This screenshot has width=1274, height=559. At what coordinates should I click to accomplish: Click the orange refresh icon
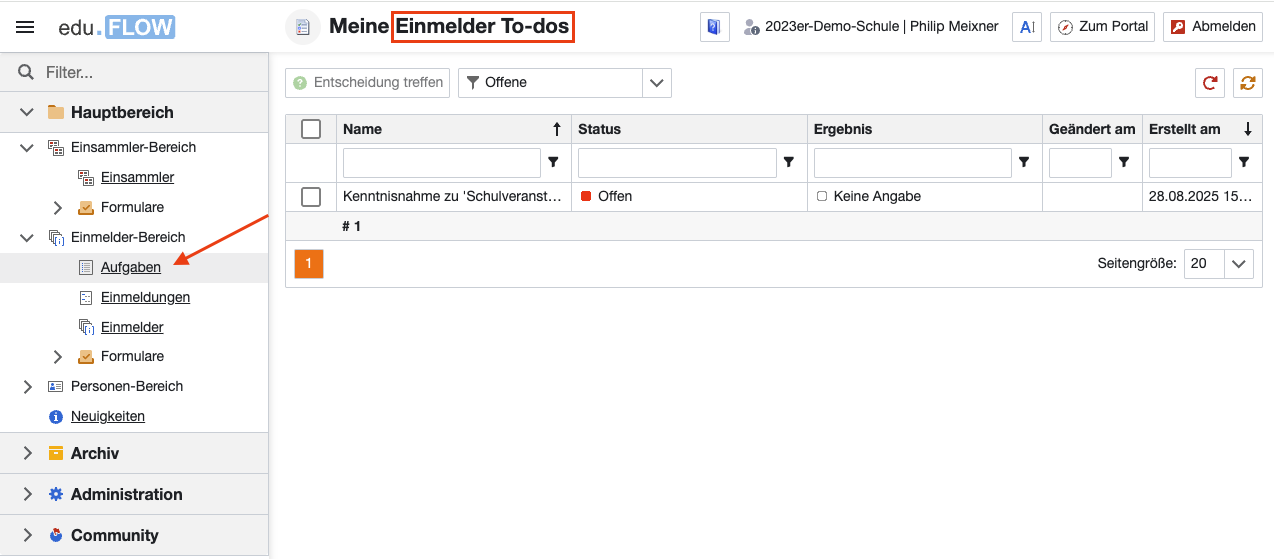(x=1247, y=83)
